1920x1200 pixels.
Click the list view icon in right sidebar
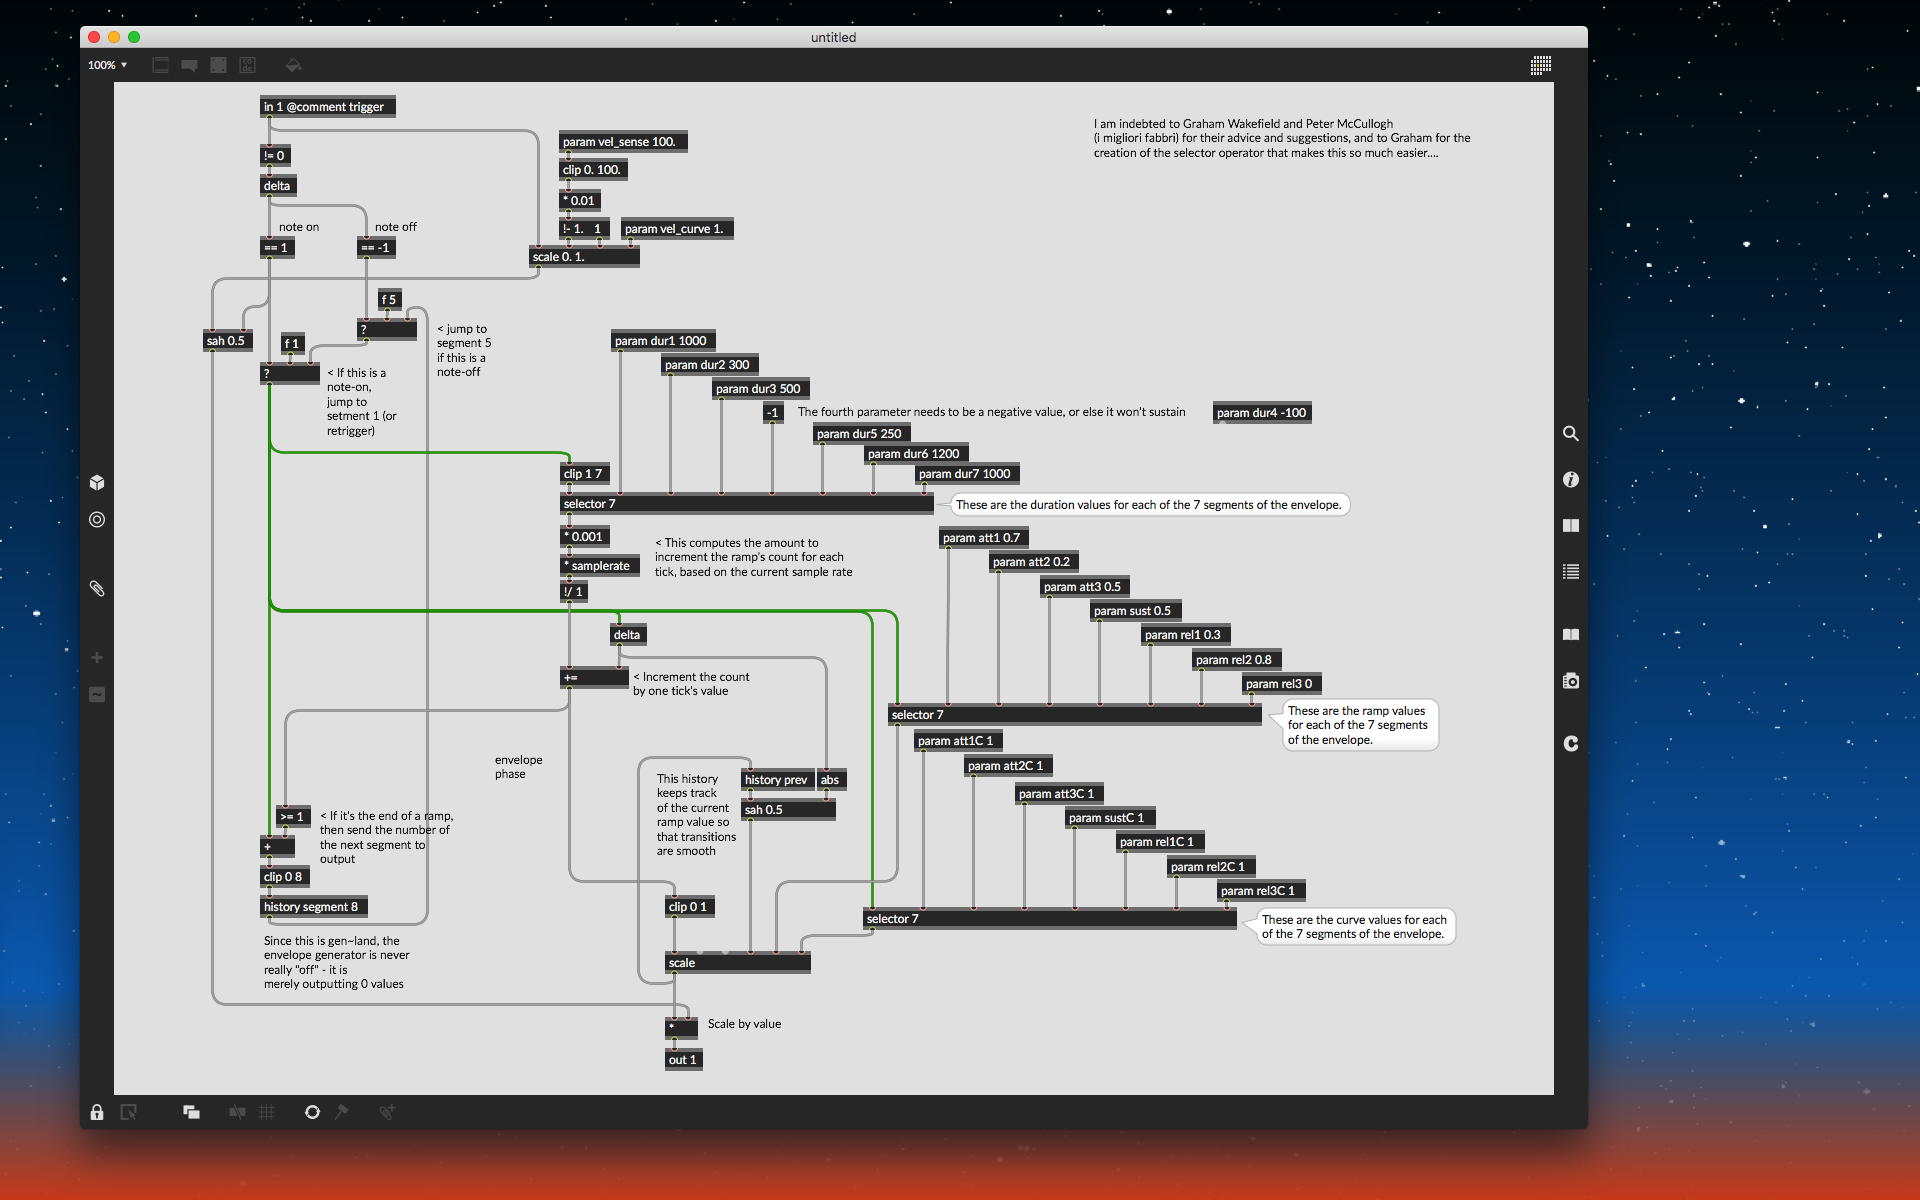pos(1571,572)
